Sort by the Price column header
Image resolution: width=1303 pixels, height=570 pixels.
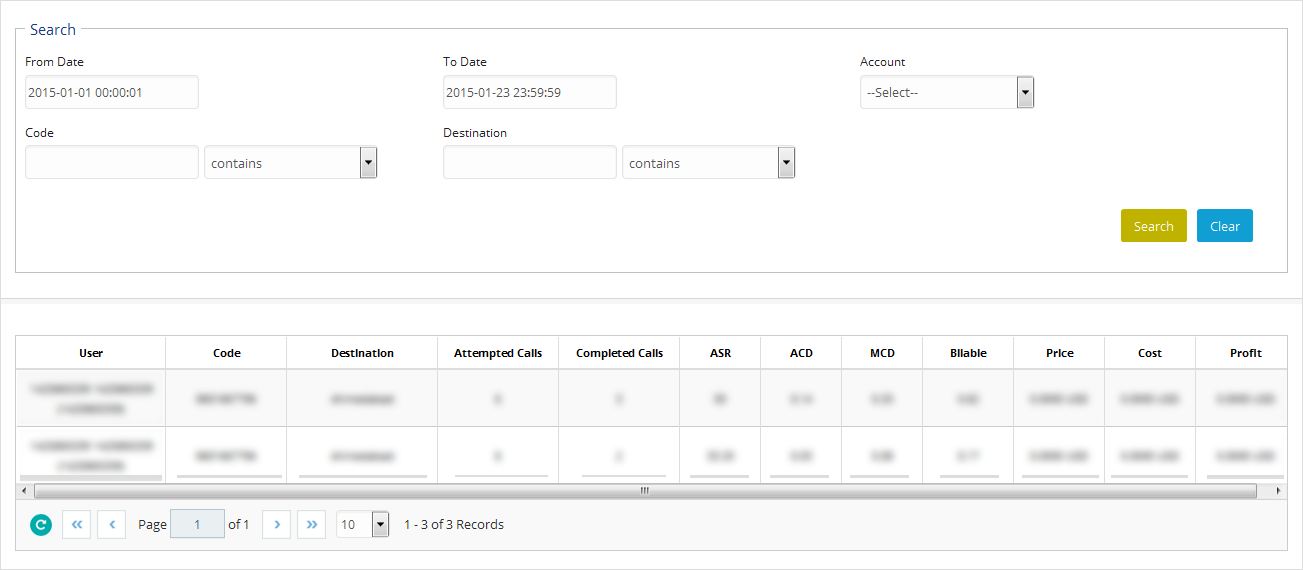coord(1059,353)
